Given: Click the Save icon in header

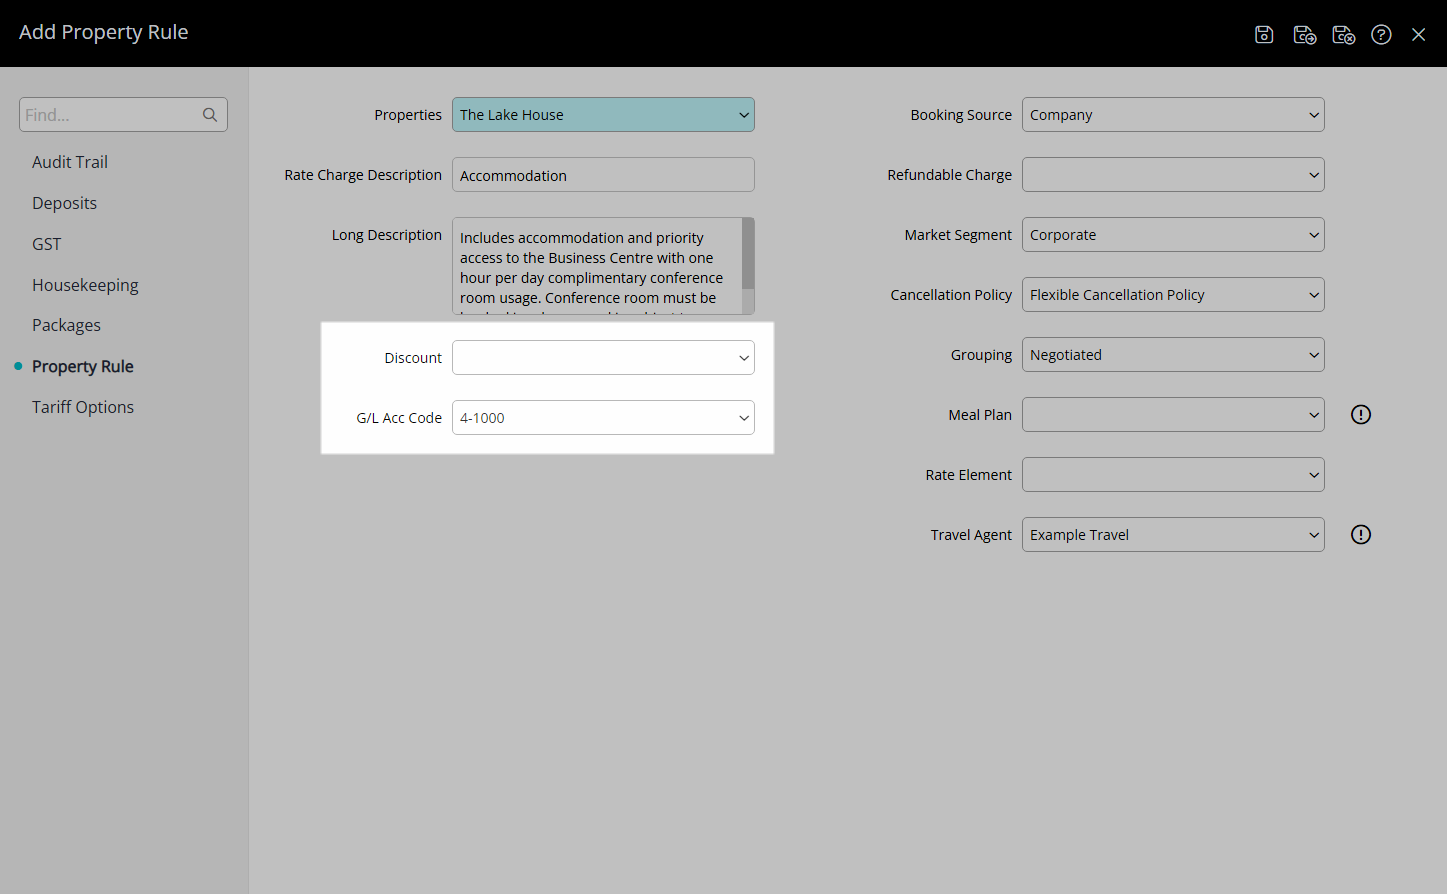Looking at the screenshot, I should (x=1264, y=35).
